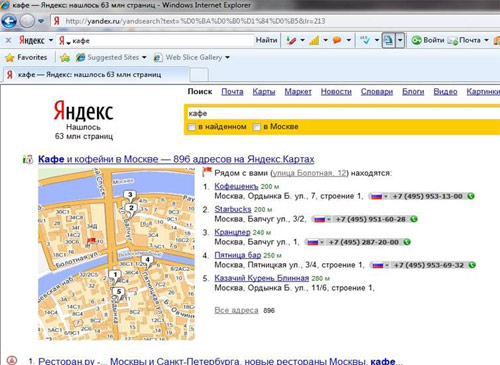Click the toolbar search field containing кафе
The width and height of the screenshot is (500, 365).
[155, 41]
